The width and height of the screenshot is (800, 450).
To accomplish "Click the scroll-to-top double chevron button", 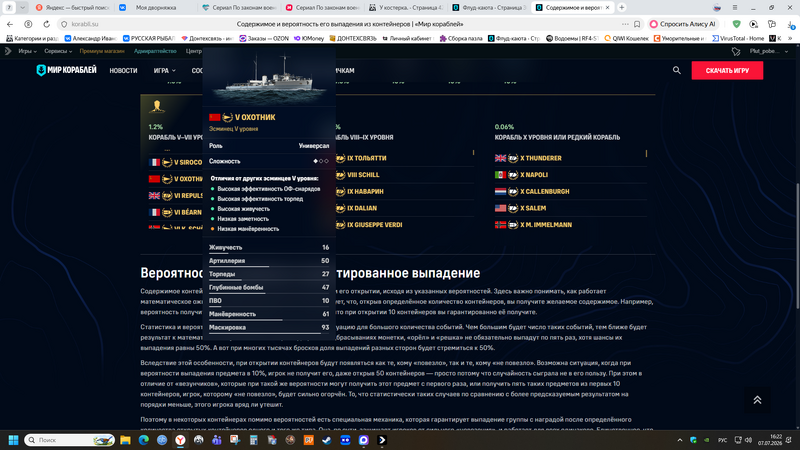I will click(757, 400).
